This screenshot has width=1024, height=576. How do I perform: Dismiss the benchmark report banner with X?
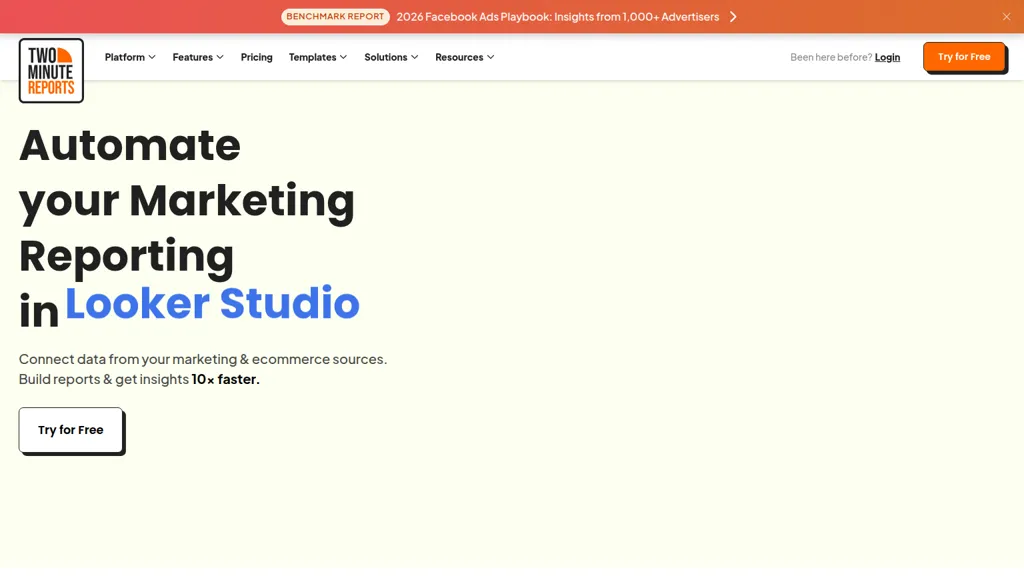(1006, 17)
